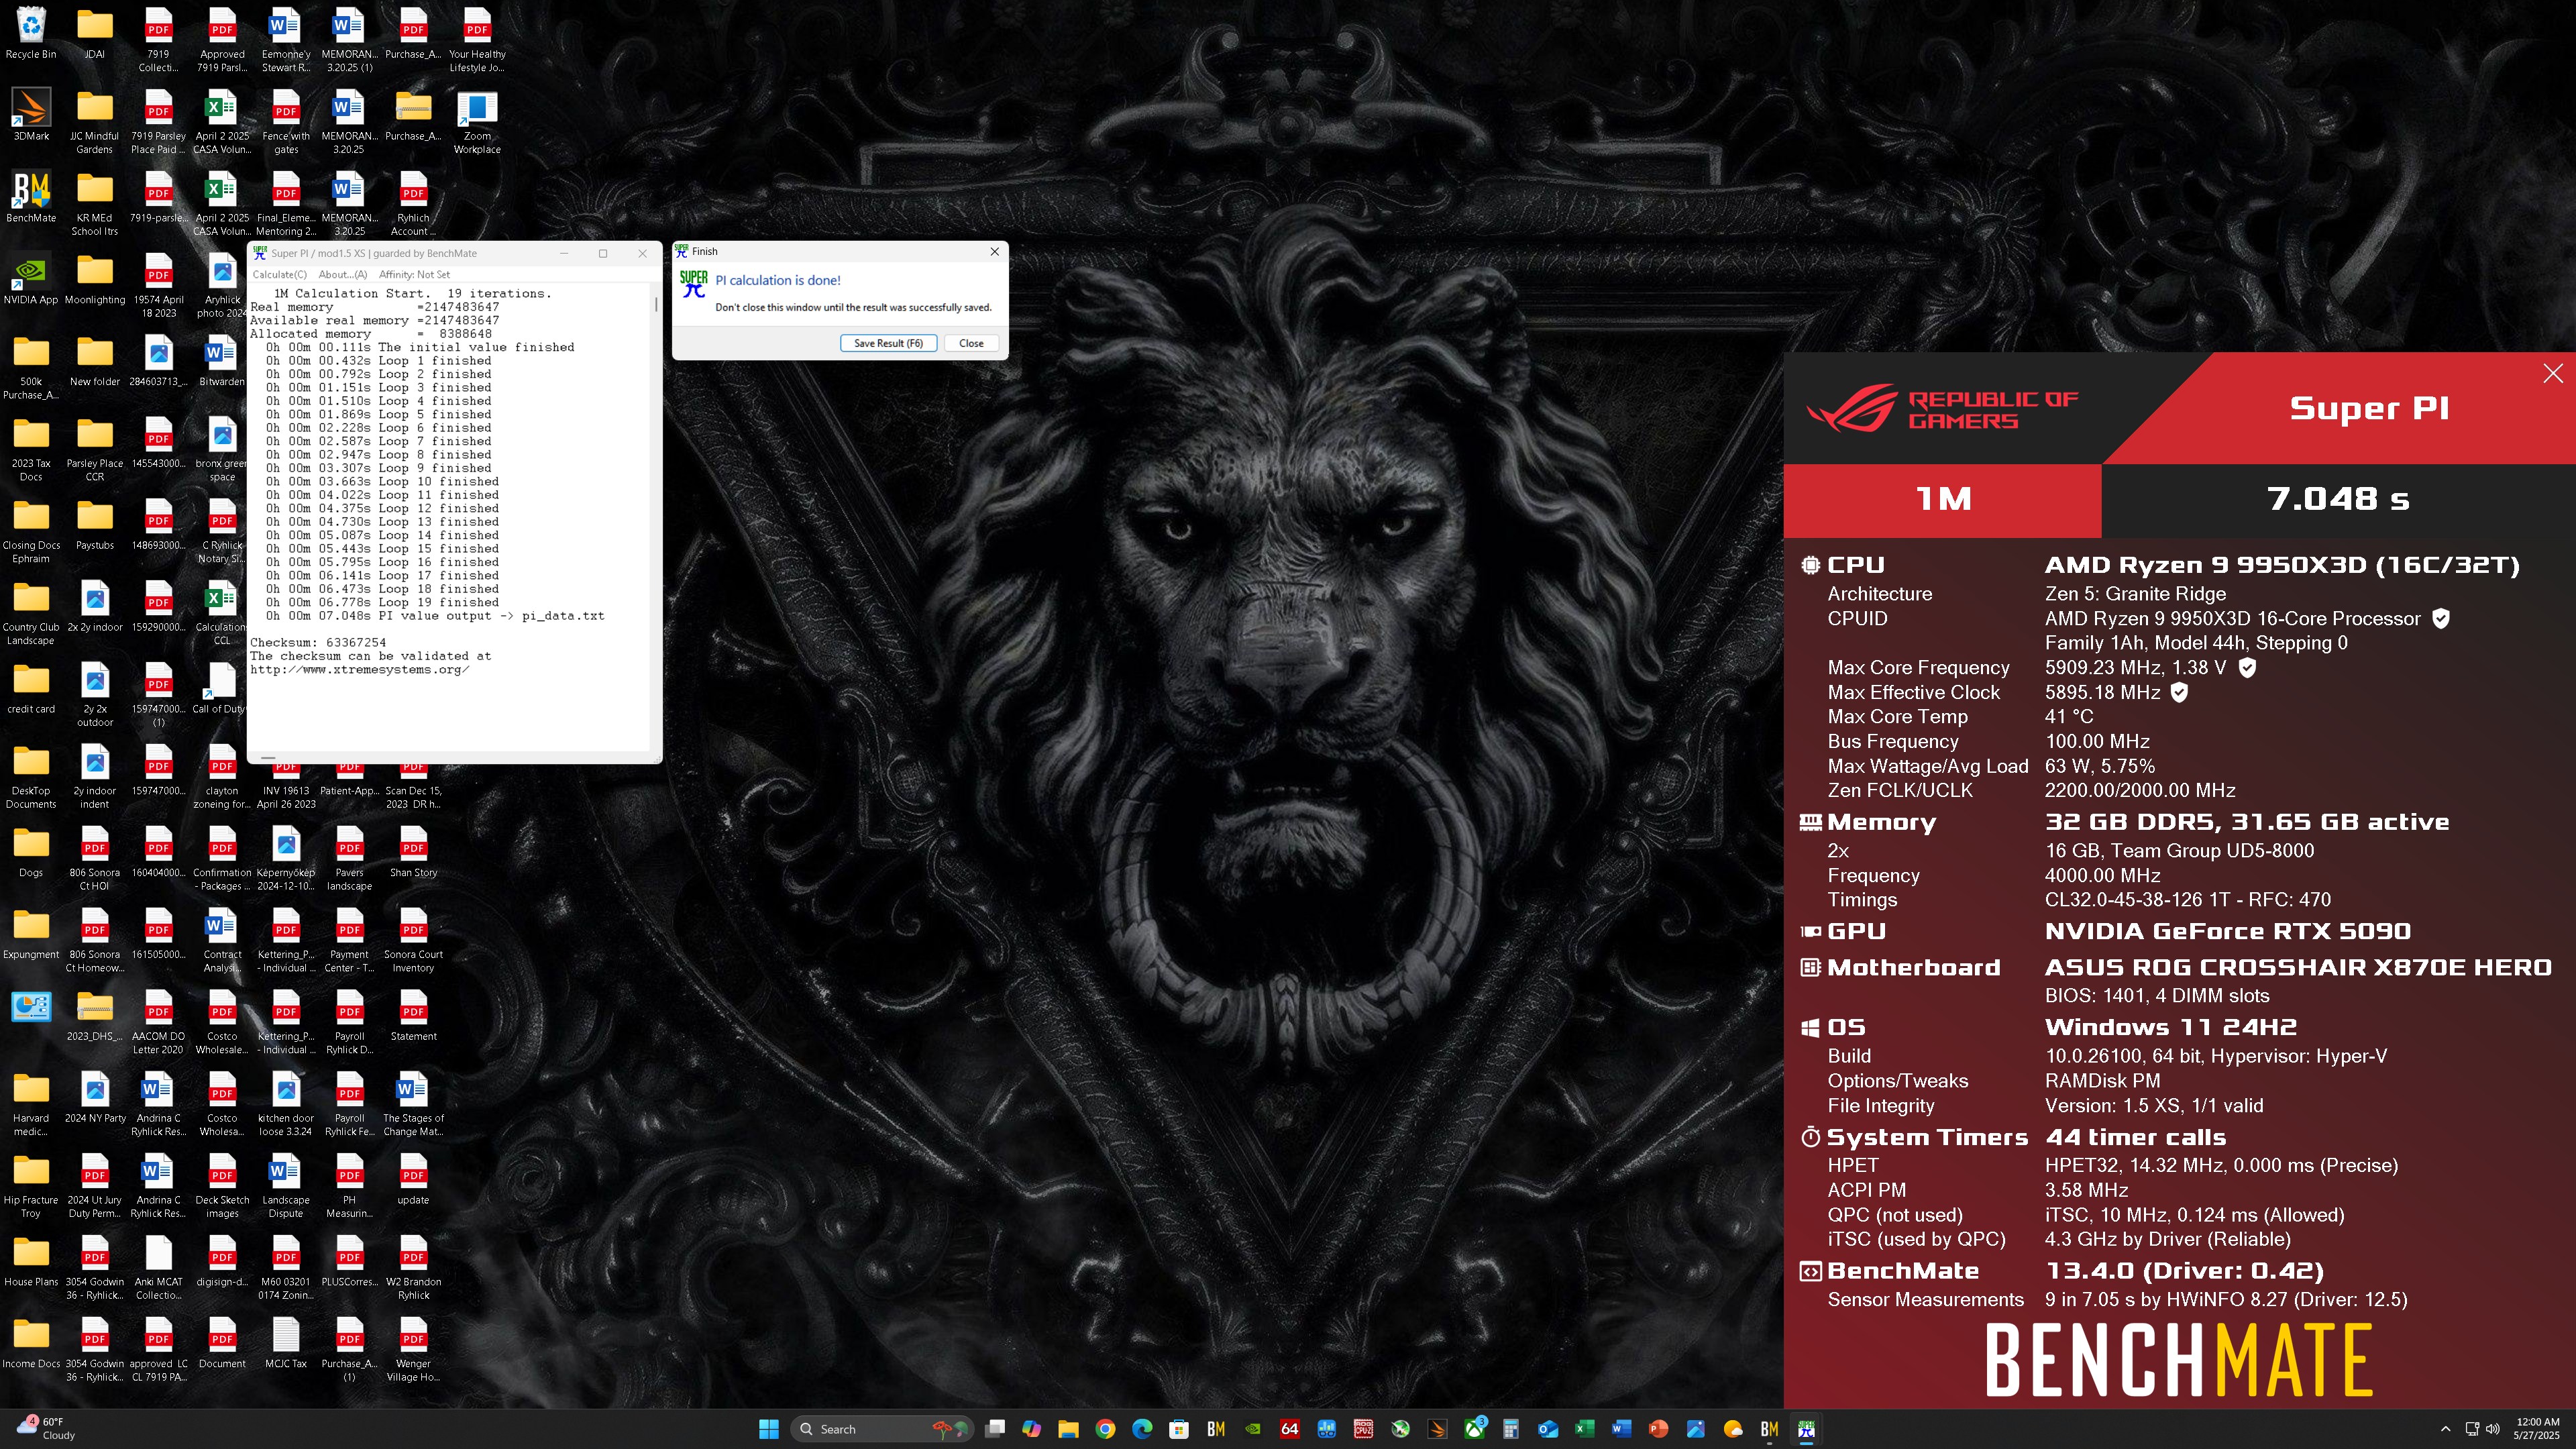Click the taskbar Search box

[x=882, y=1429]
